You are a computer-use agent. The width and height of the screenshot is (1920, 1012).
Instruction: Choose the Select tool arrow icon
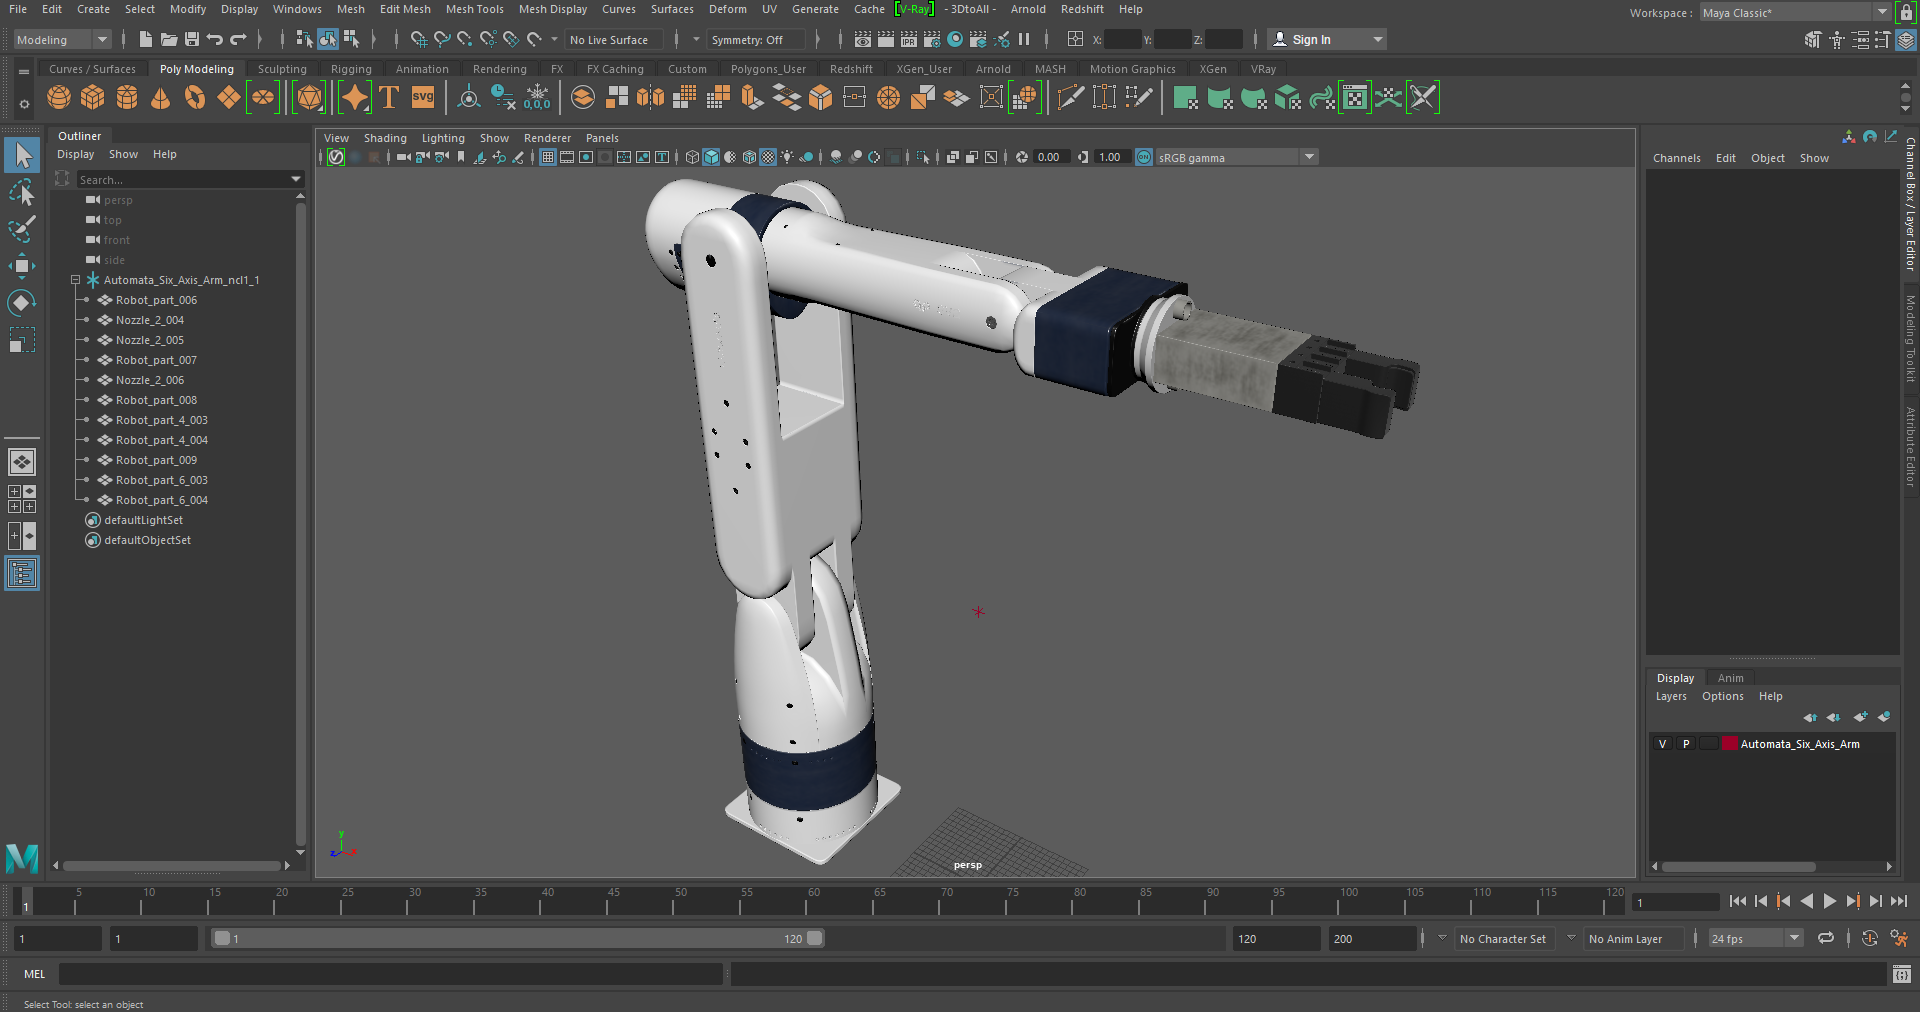coord(22,155)
